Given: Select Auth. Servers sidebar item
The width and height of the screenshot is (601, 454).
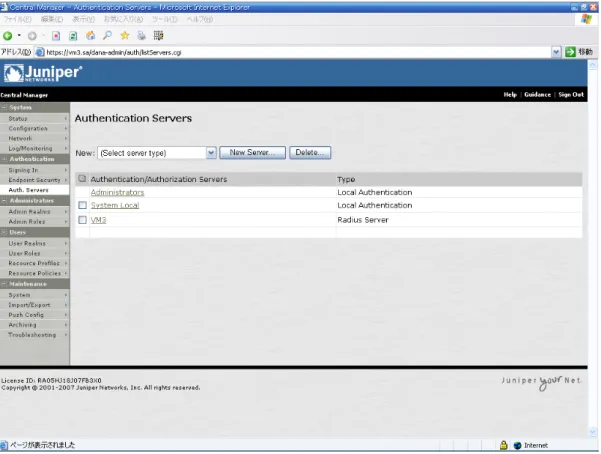Looking at the screenshot, I should point(34,190).
